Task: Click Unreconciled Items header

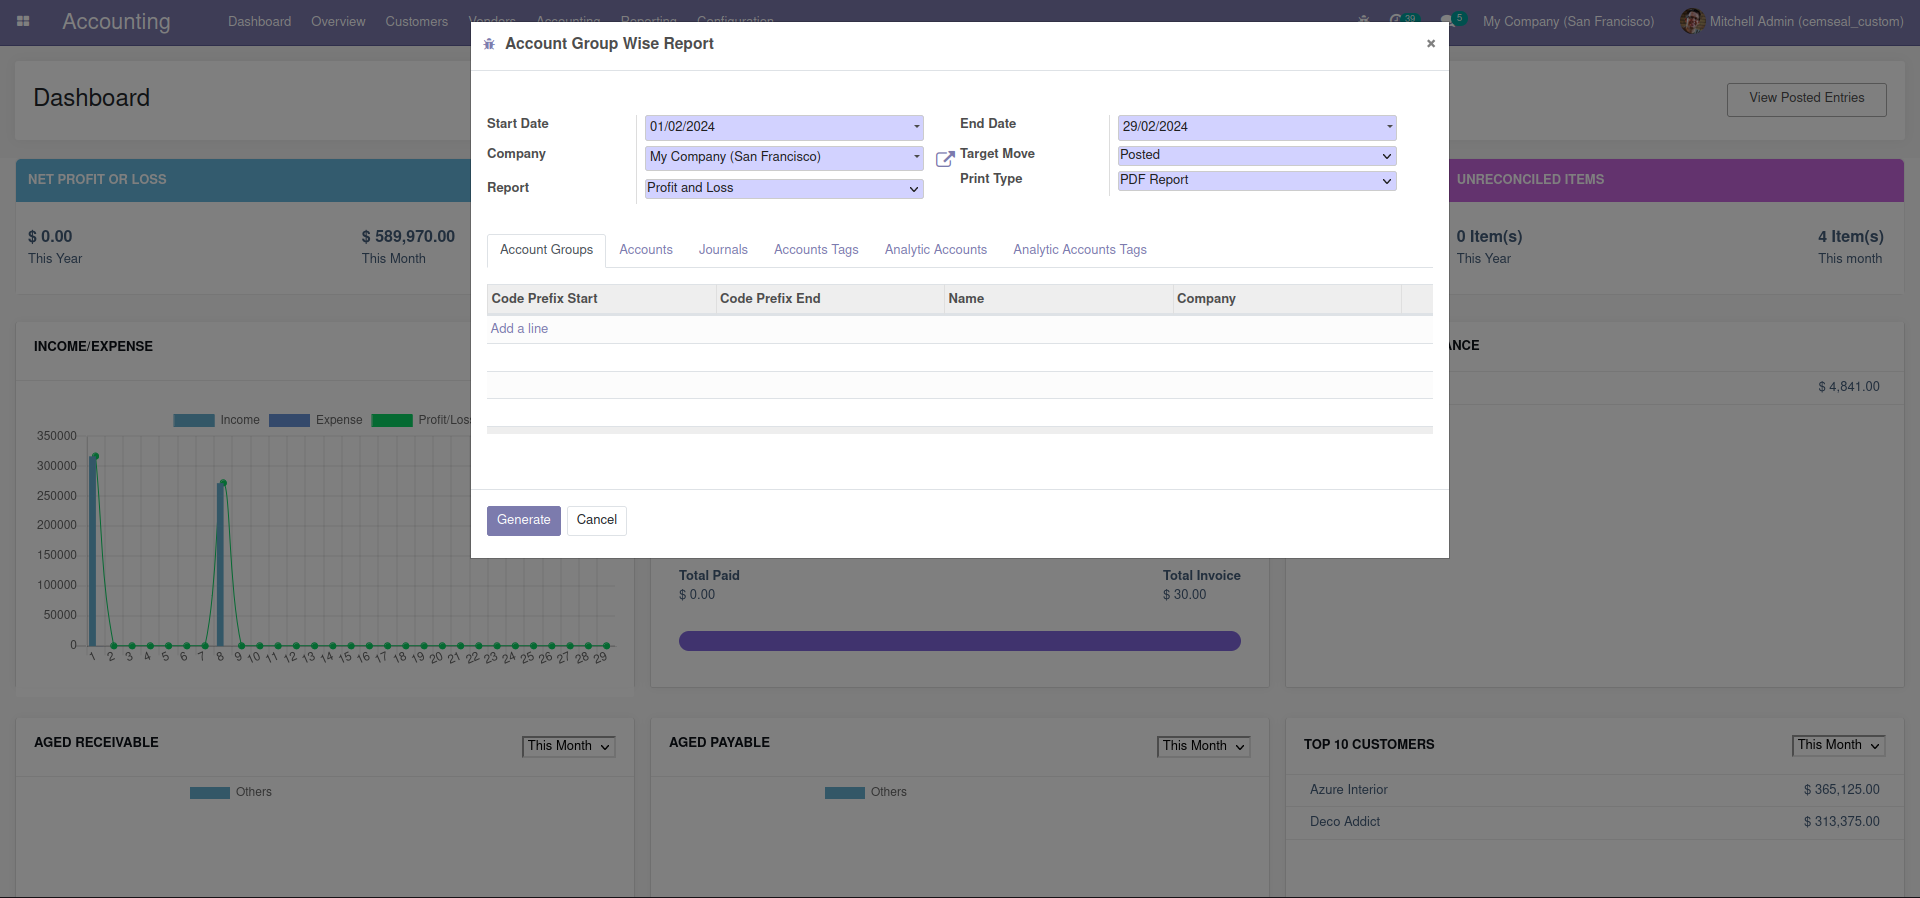Action: click(1530, 180)
